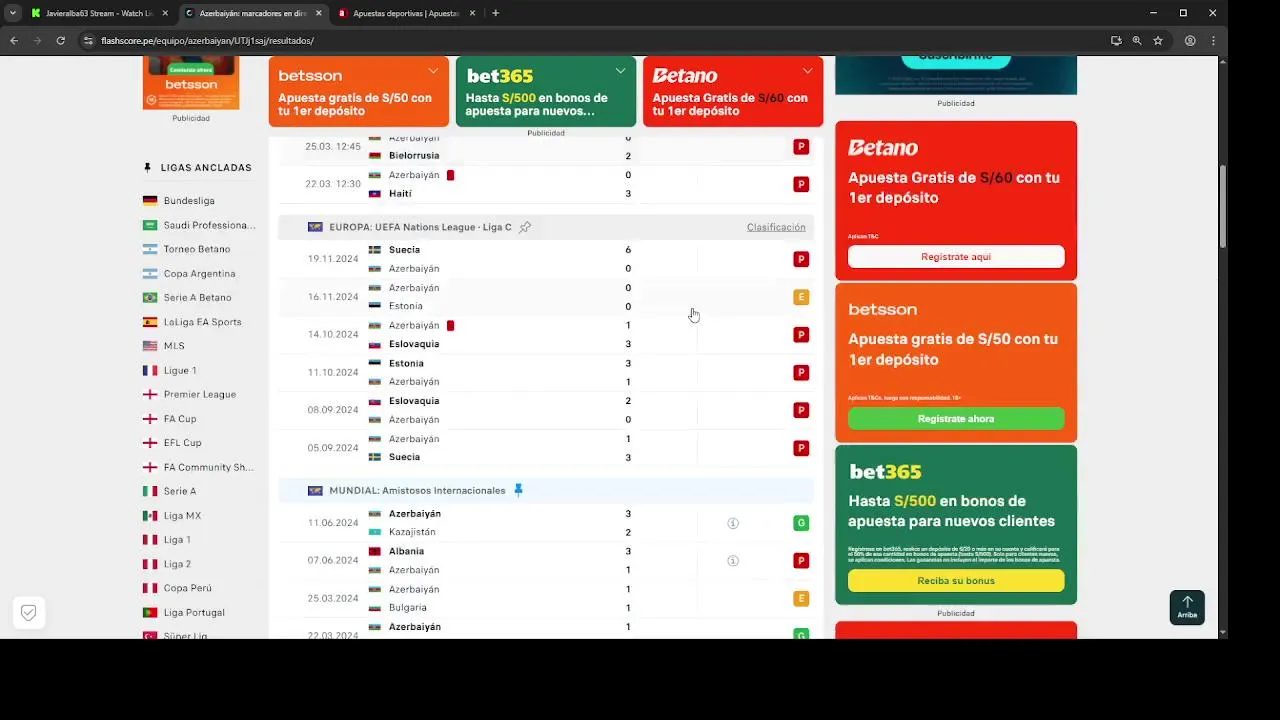Screen dimensions: 1280x720
Task: Select Torneo Betano league
Action: (x=197, y=249)
